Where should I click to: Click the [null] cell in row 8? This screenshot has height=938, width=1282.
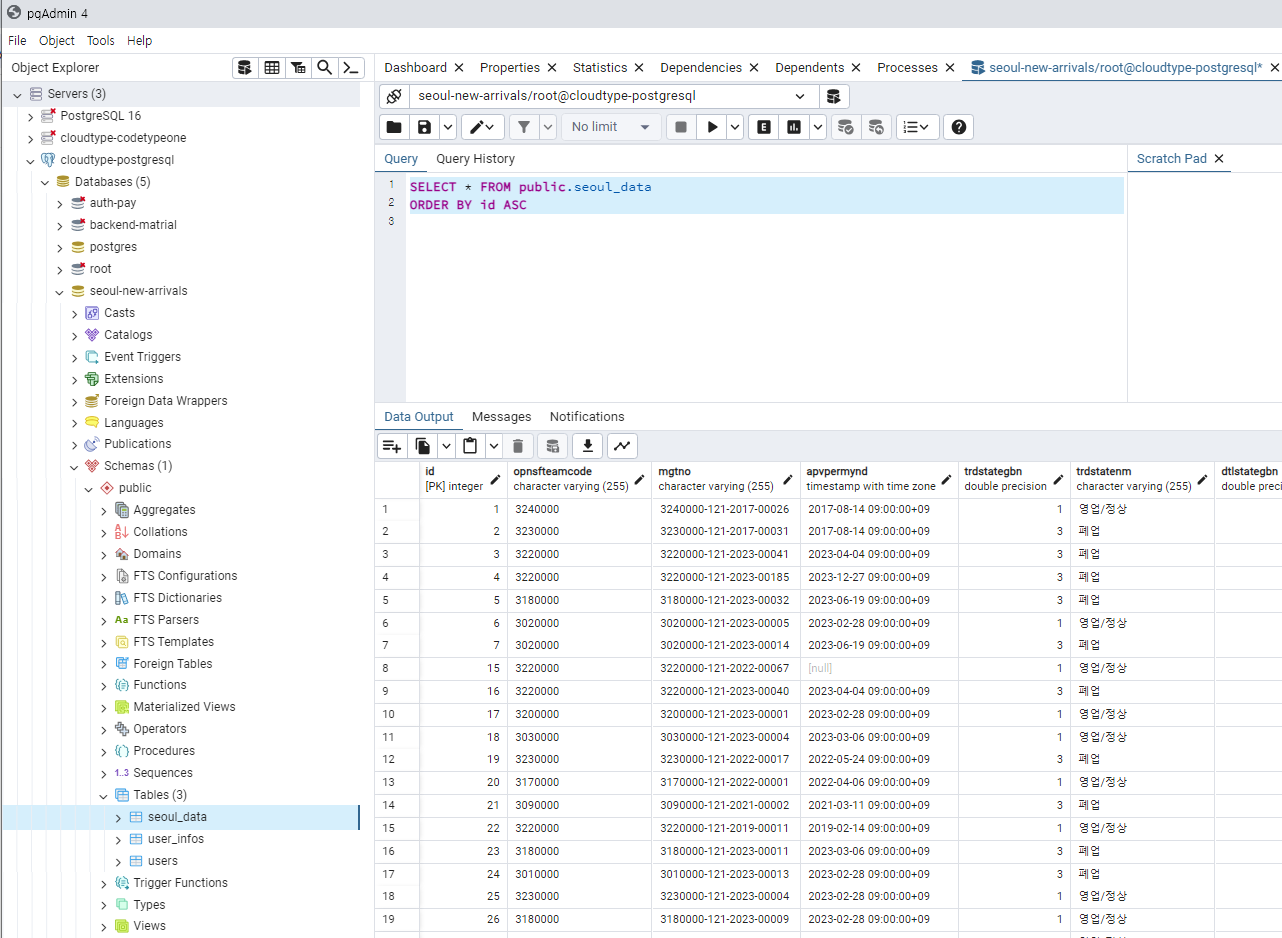tap(877, 668)
